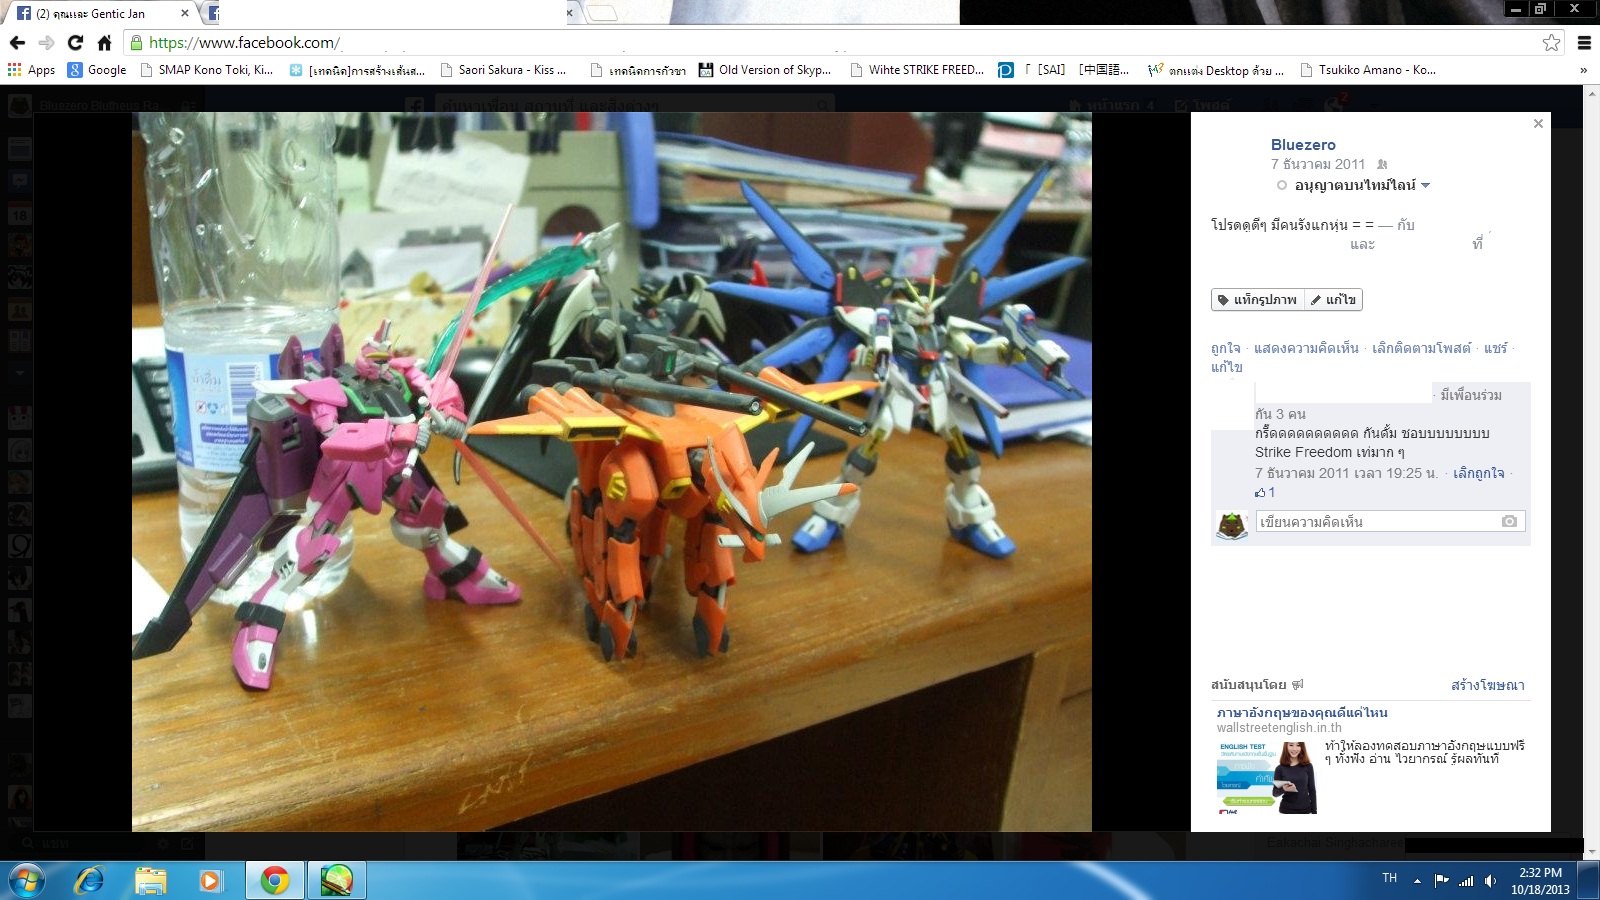Open the Windows Start menu
Screen dimensions: 1600x900
click(x=27, y=881)
